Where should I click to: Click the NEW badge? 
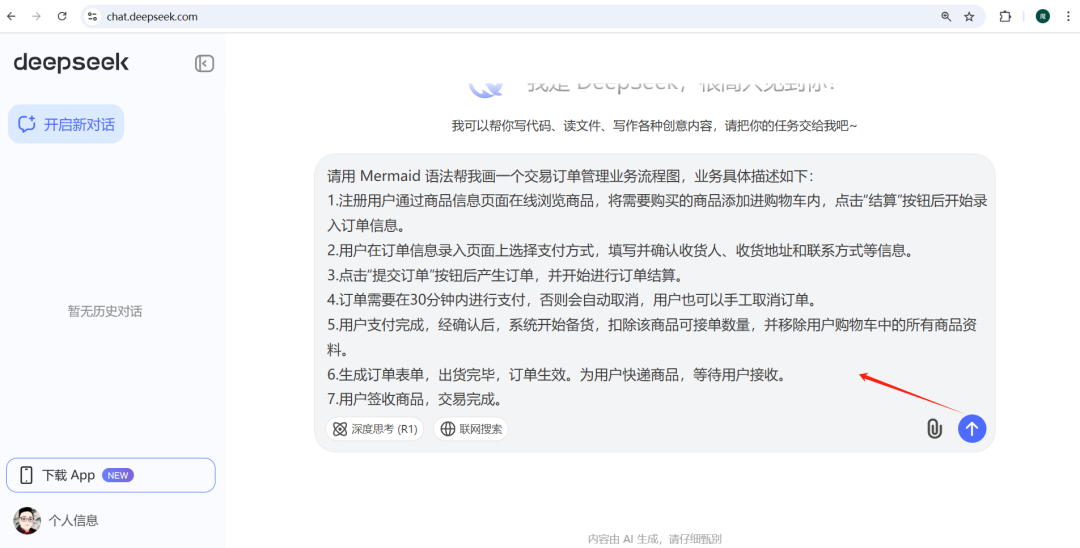click(118, 475)
